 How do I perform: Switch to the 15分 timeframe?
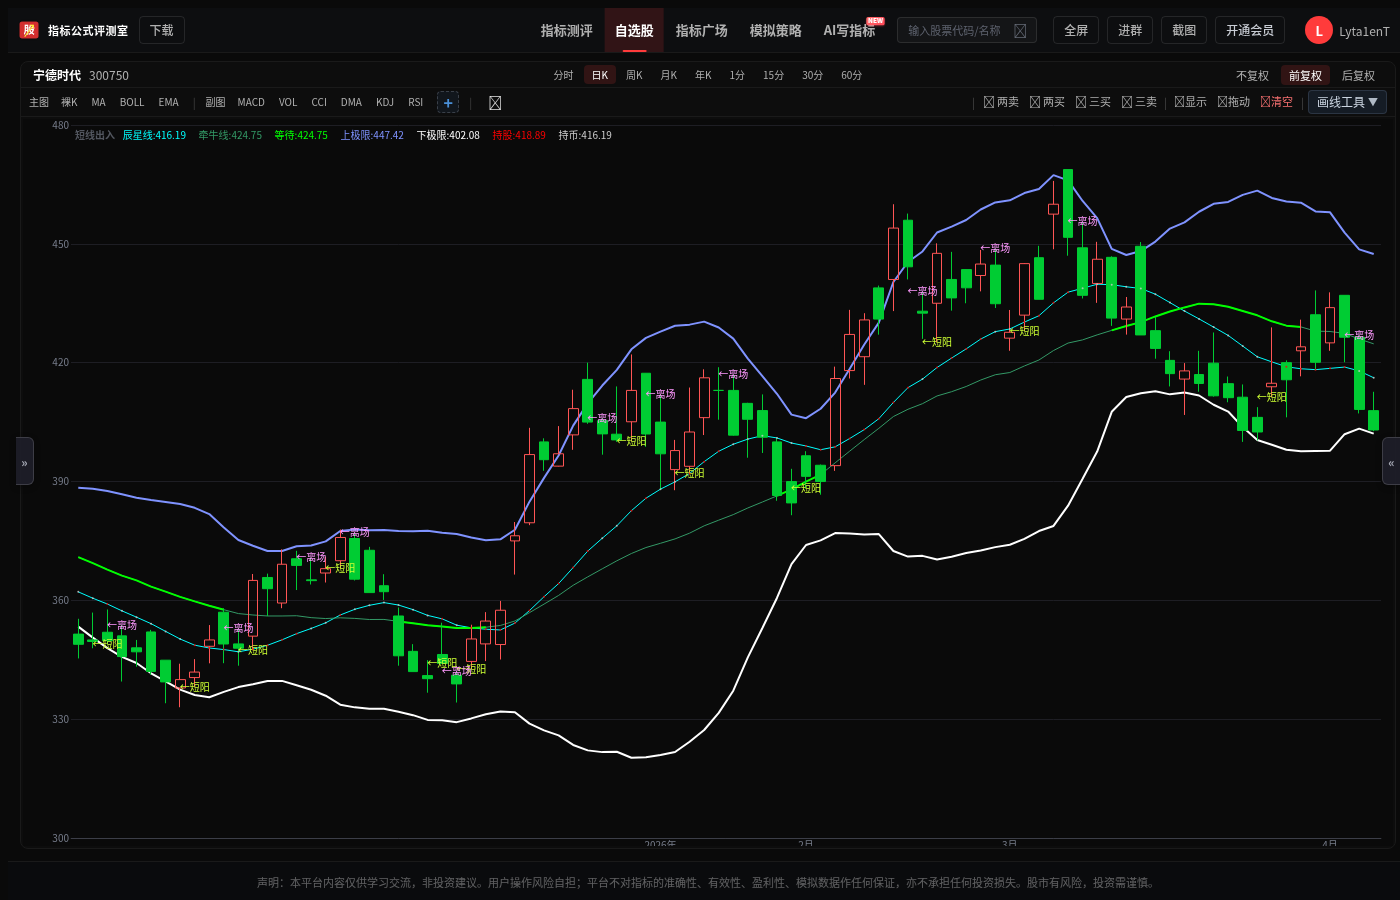point(773,76)
